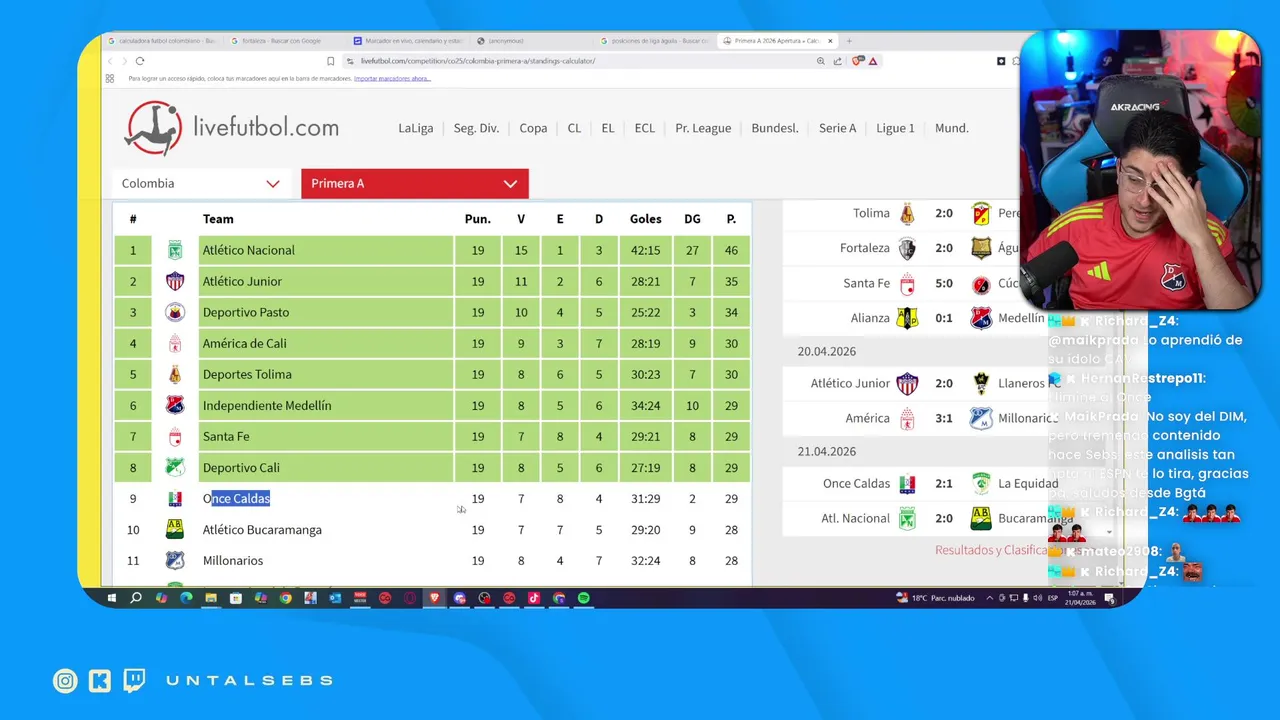Click Importar marcadores ahora link

(x=392, y=78)
